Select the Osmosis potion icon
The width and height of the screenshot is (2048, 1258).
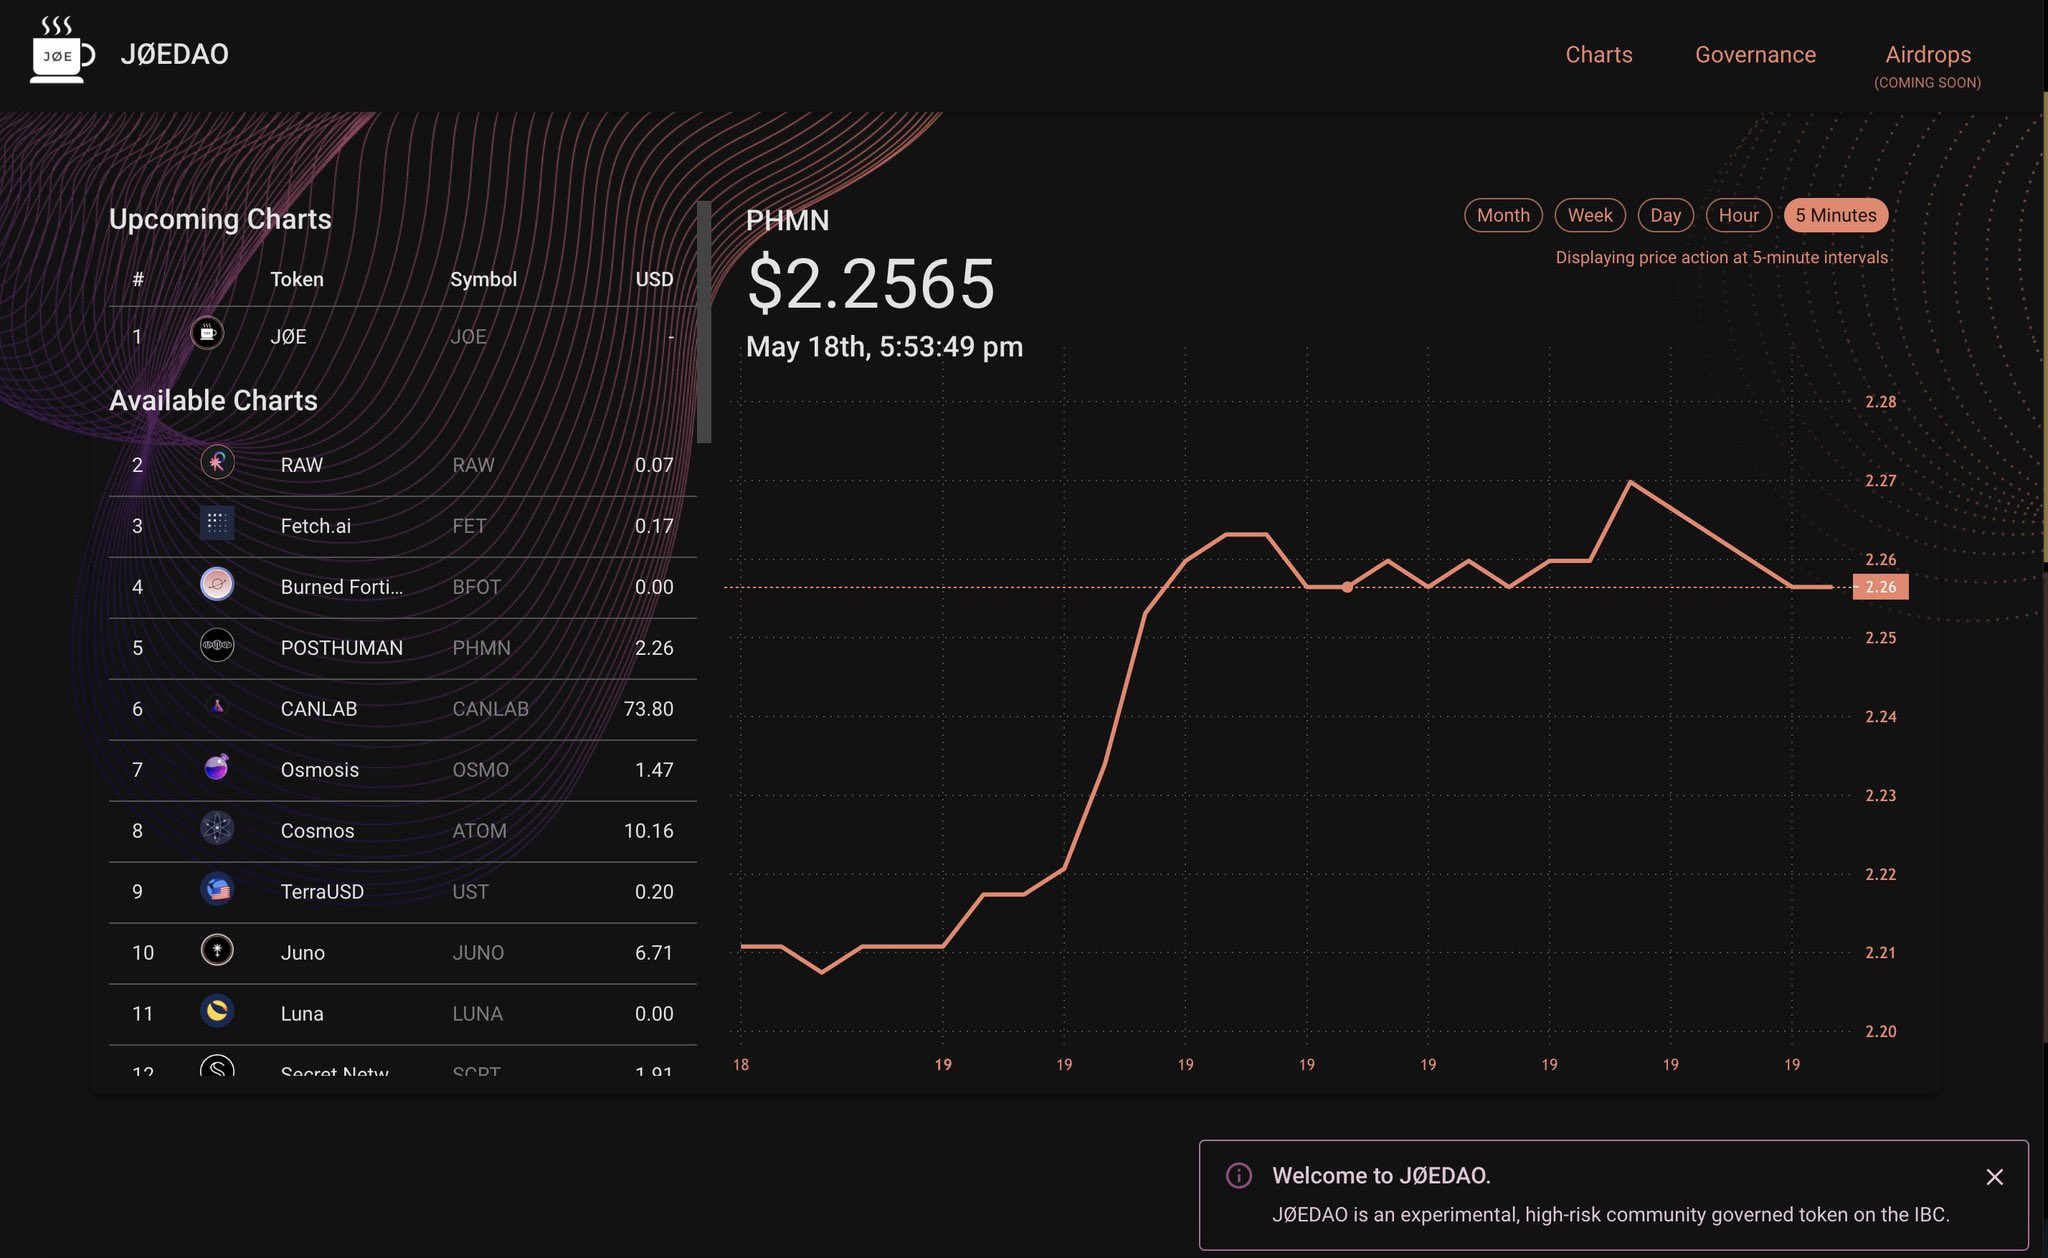pos(217,767)
